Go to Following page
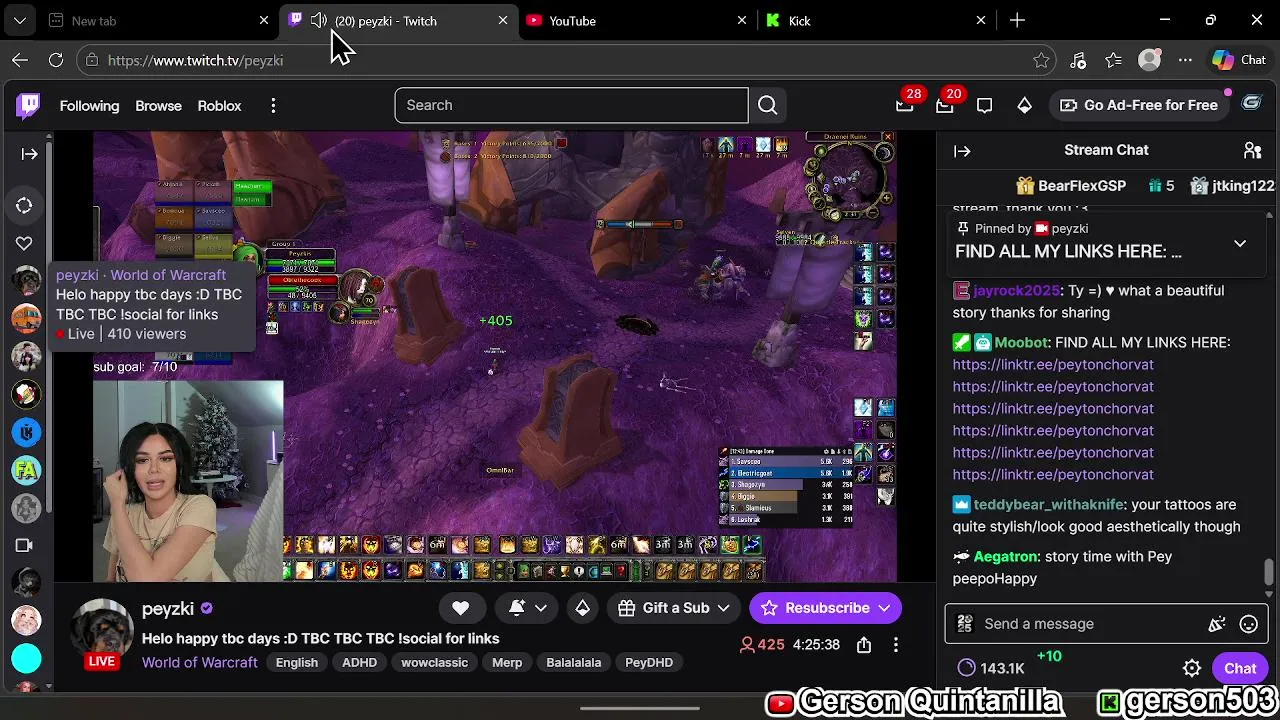This screenshot has height=720, width=1280. 89,105
